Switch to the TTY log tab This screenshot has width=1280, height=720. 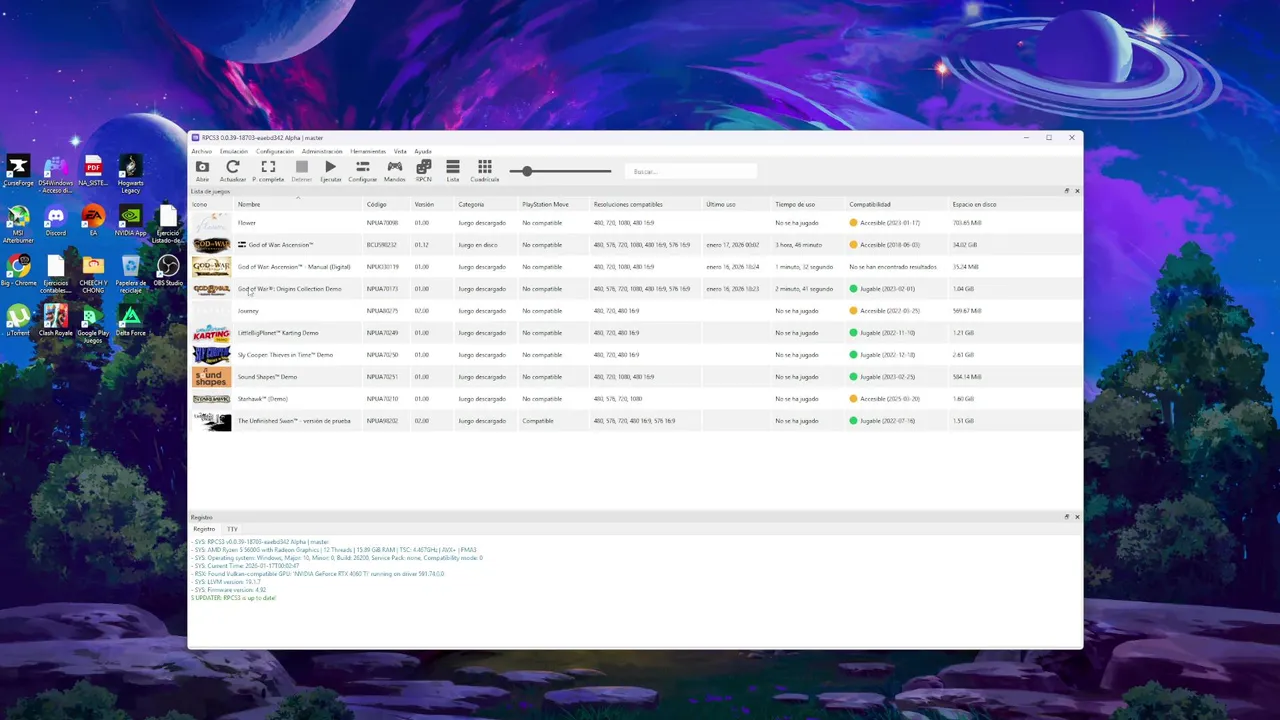232,529
